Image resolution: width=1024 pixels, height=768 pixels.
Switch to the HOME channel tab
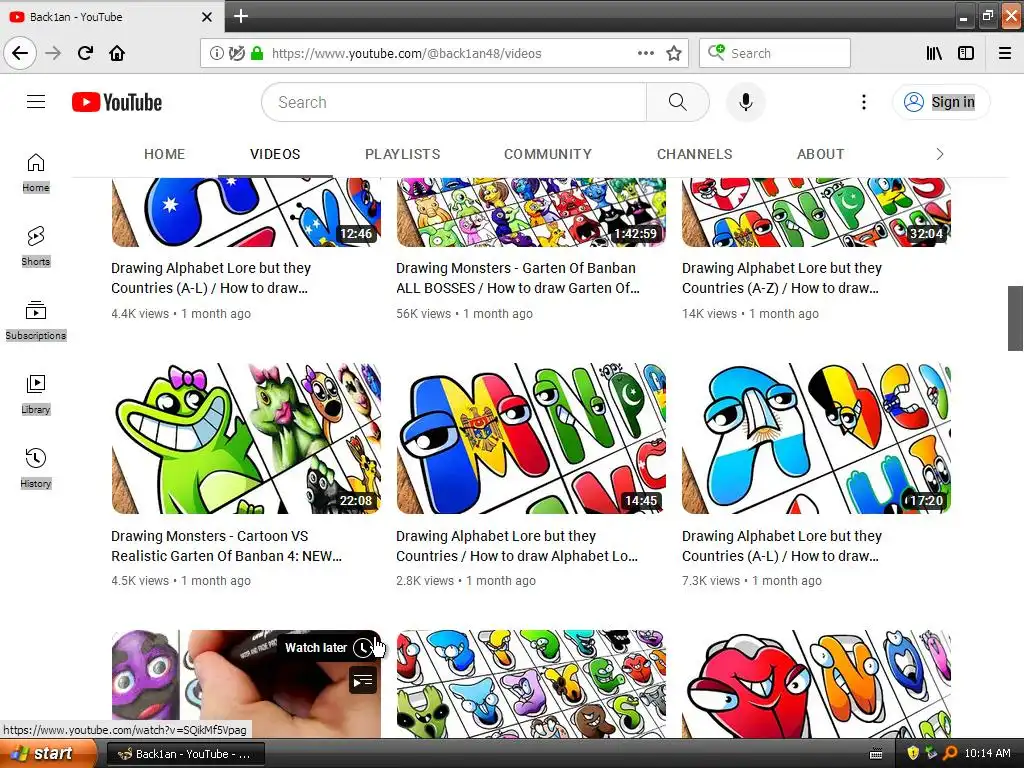[165, 154]
